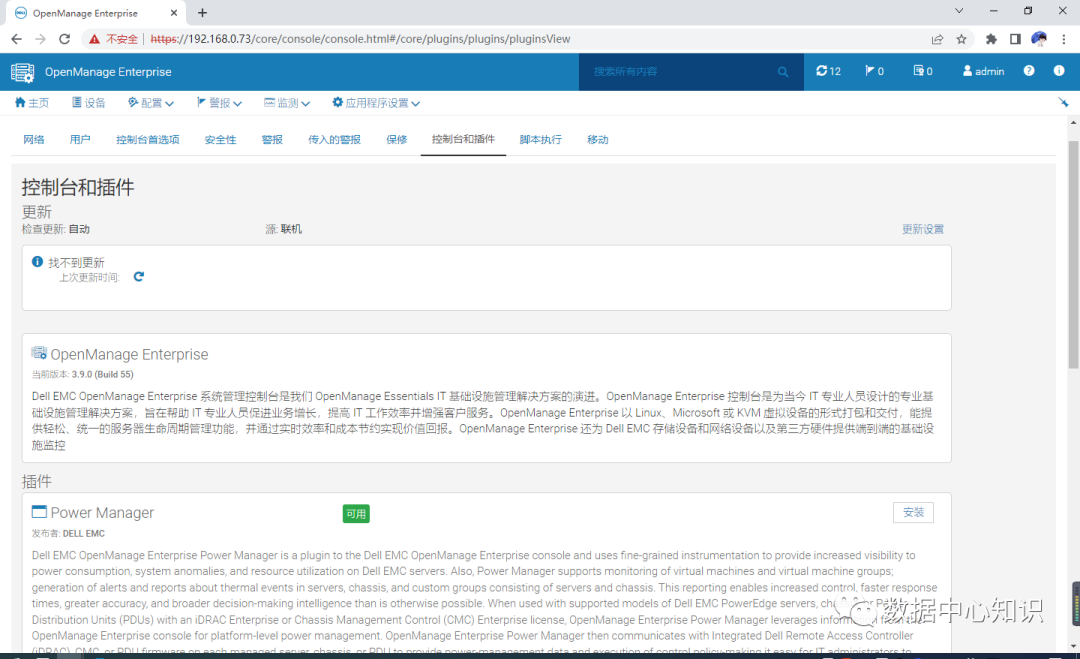Click the version text 3.9.0 (Build 55)
Viewport: 1080px width, 659px height.
[103, 375]
